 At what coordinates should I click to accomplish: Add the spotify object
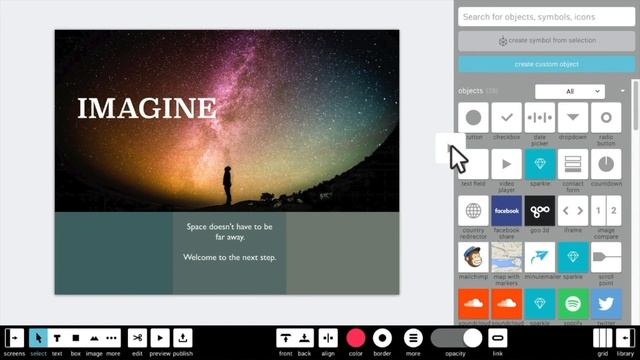pyautogui.click(x=573, y=304)
